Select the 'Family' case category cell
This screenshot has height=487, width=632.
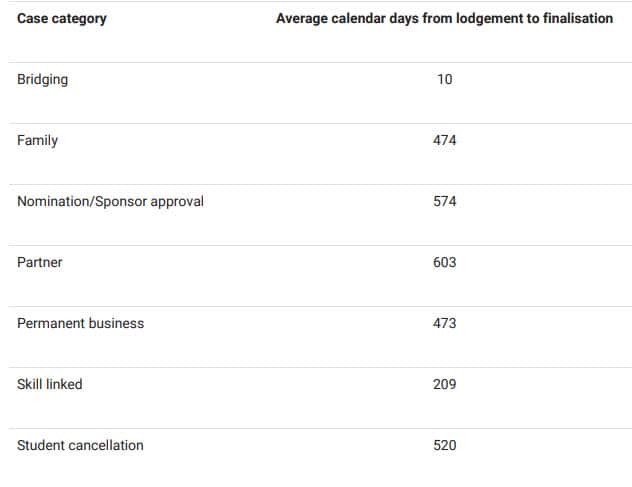(38, 140)
